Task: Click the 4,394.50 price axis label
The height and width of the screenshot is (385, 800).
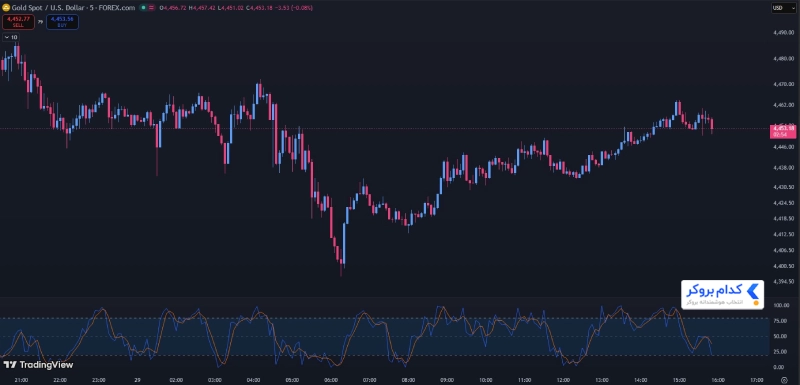Action: 783,281
